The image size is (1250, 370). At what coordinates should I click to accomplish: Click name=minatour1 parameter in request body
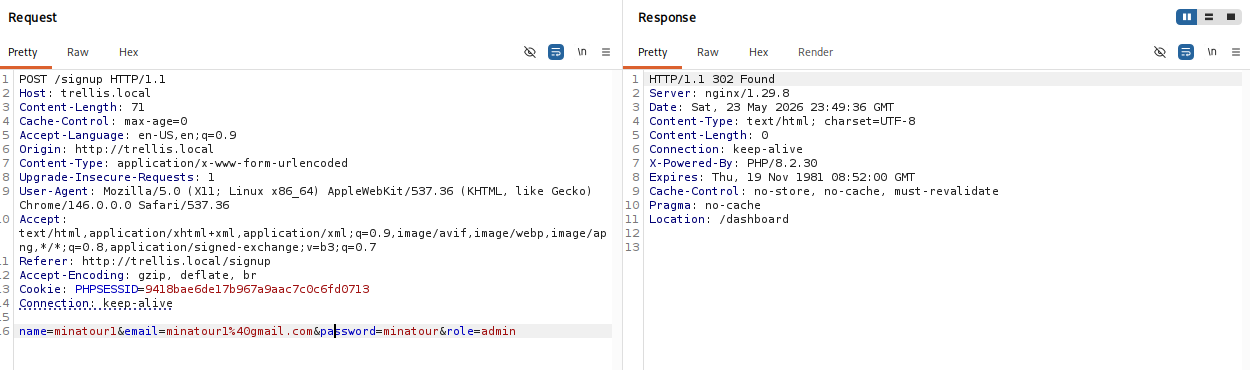68,331
